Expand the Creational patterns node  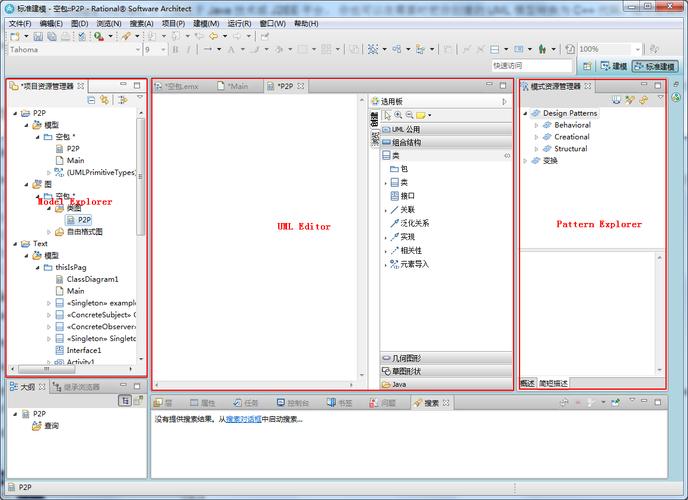[536, 137]
